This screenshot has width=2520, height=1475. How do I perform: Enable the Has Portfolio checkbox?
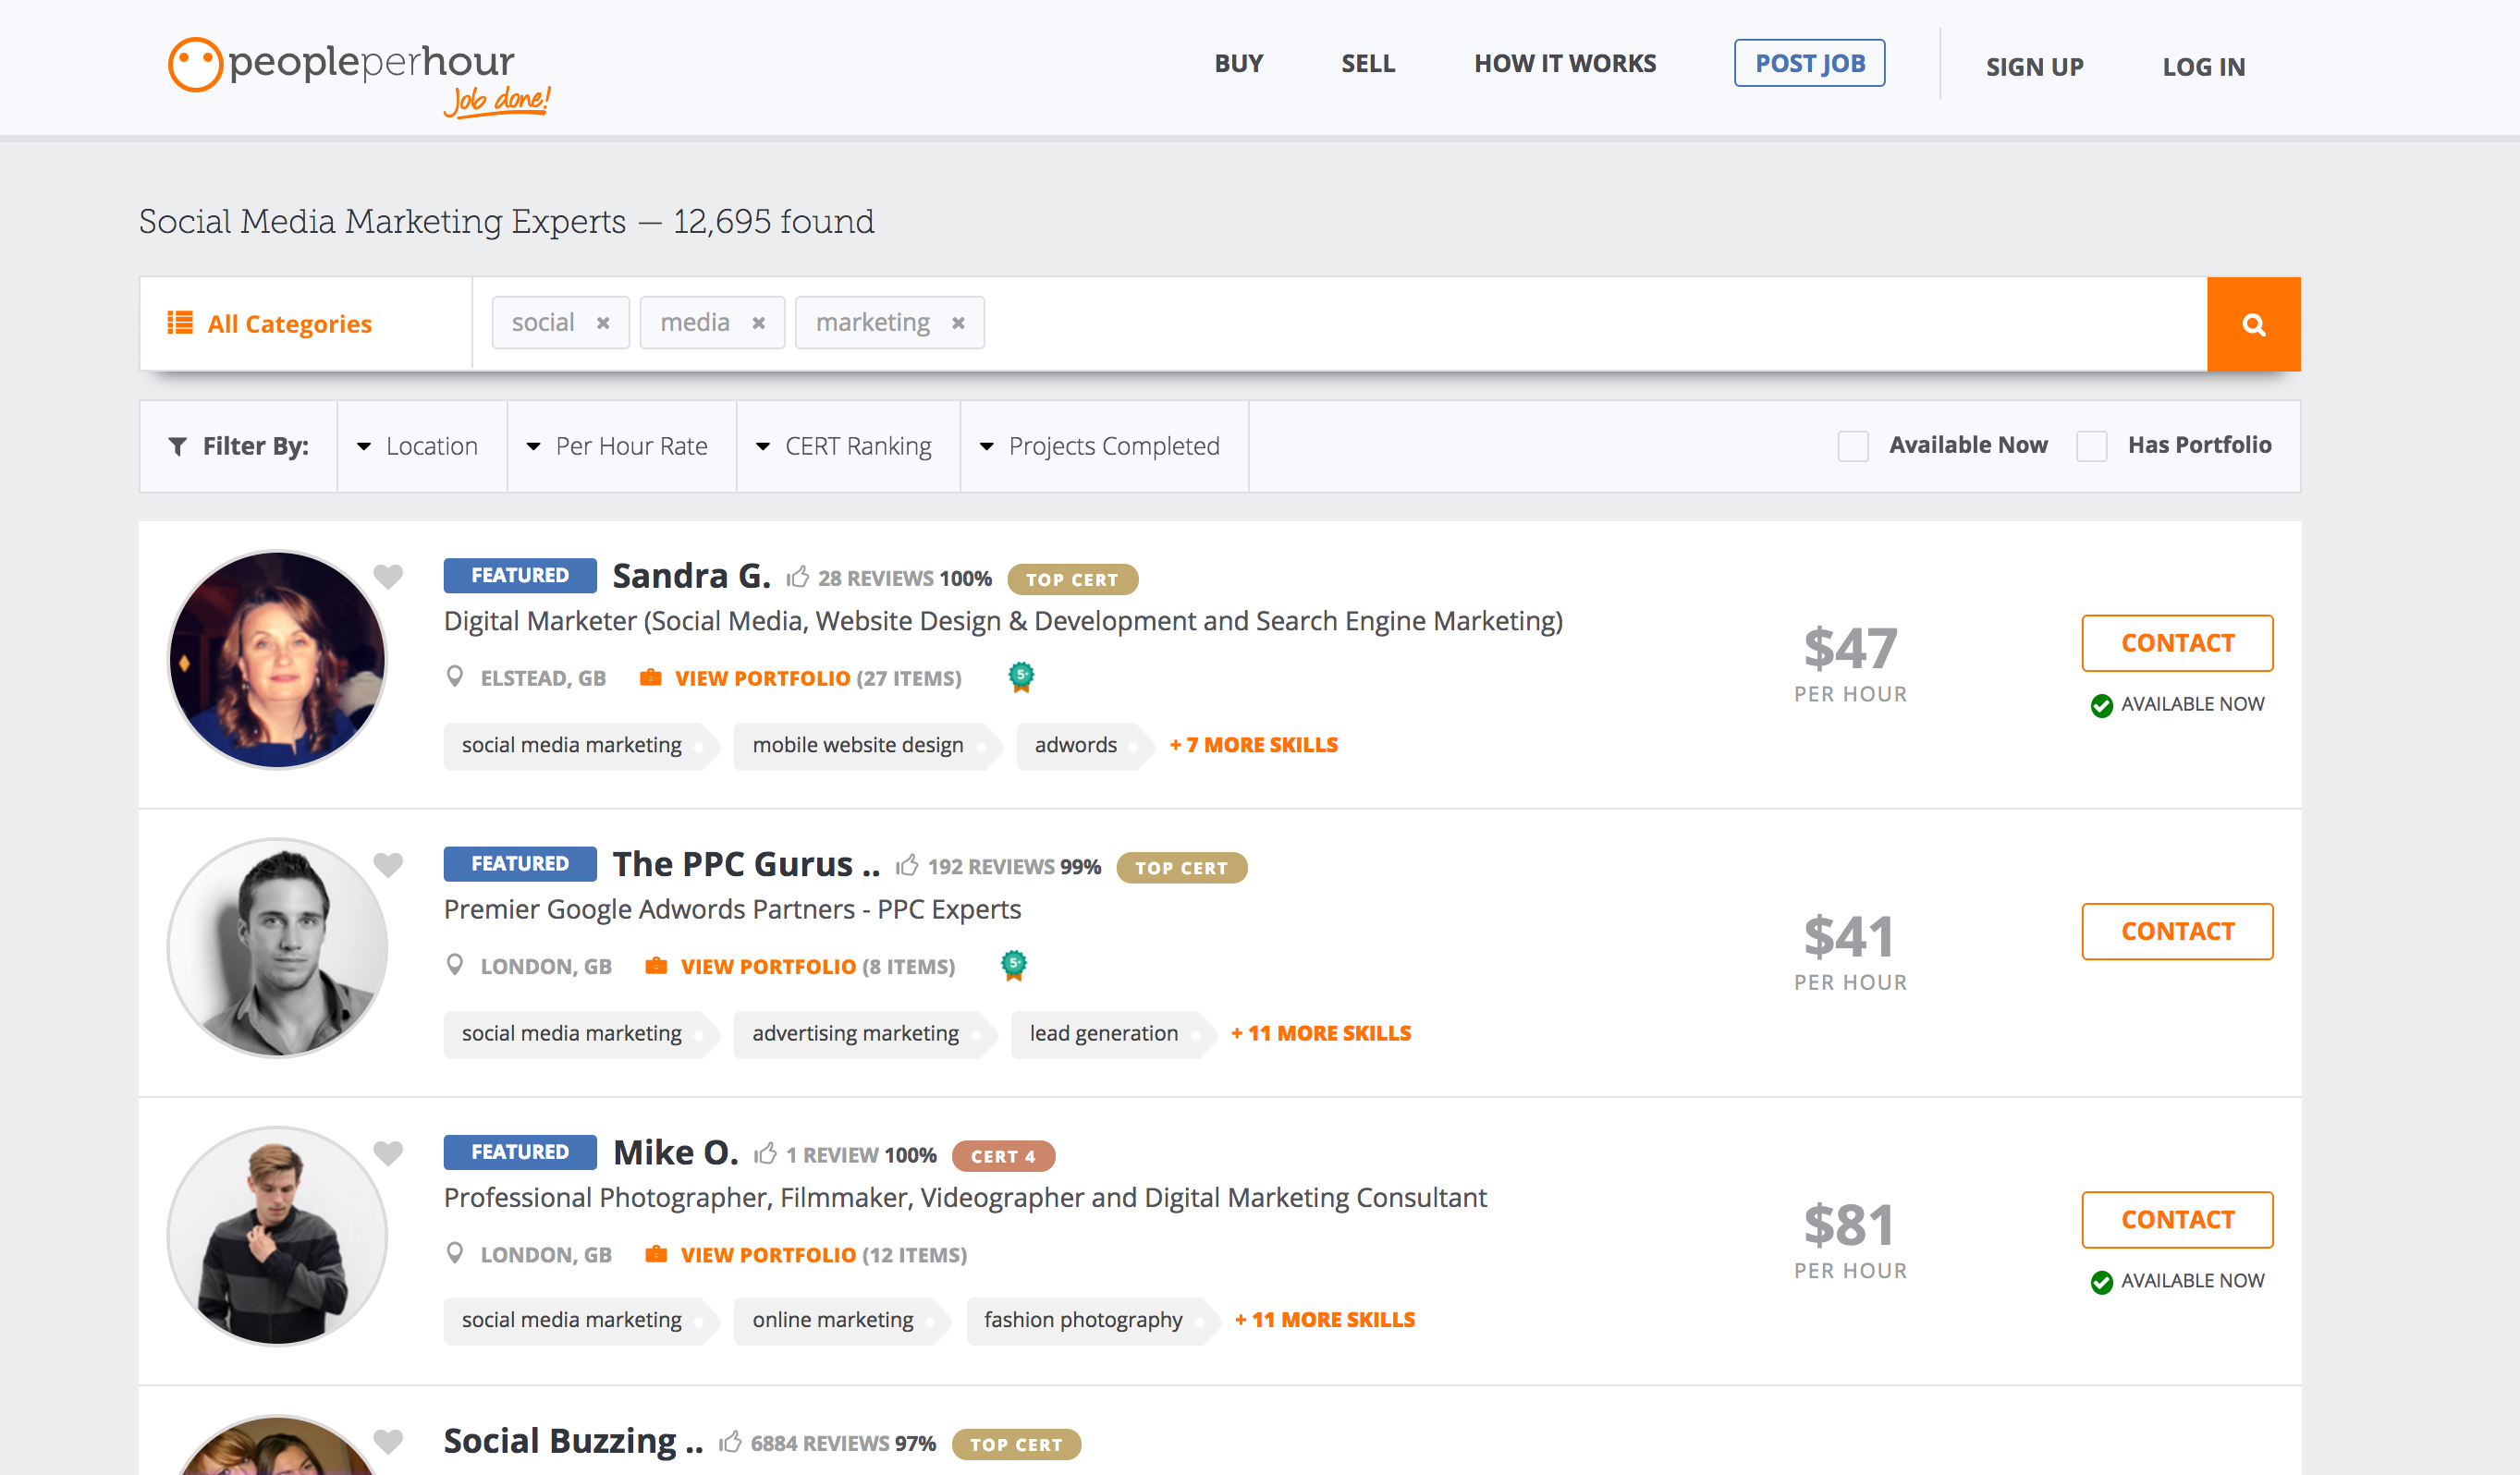2092,446
